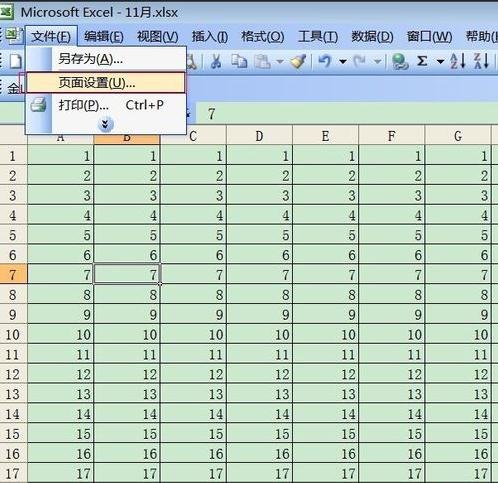Click the Undo arrow icon
Image resolution: width=498 pixels, height=483 pixels.
324,61
